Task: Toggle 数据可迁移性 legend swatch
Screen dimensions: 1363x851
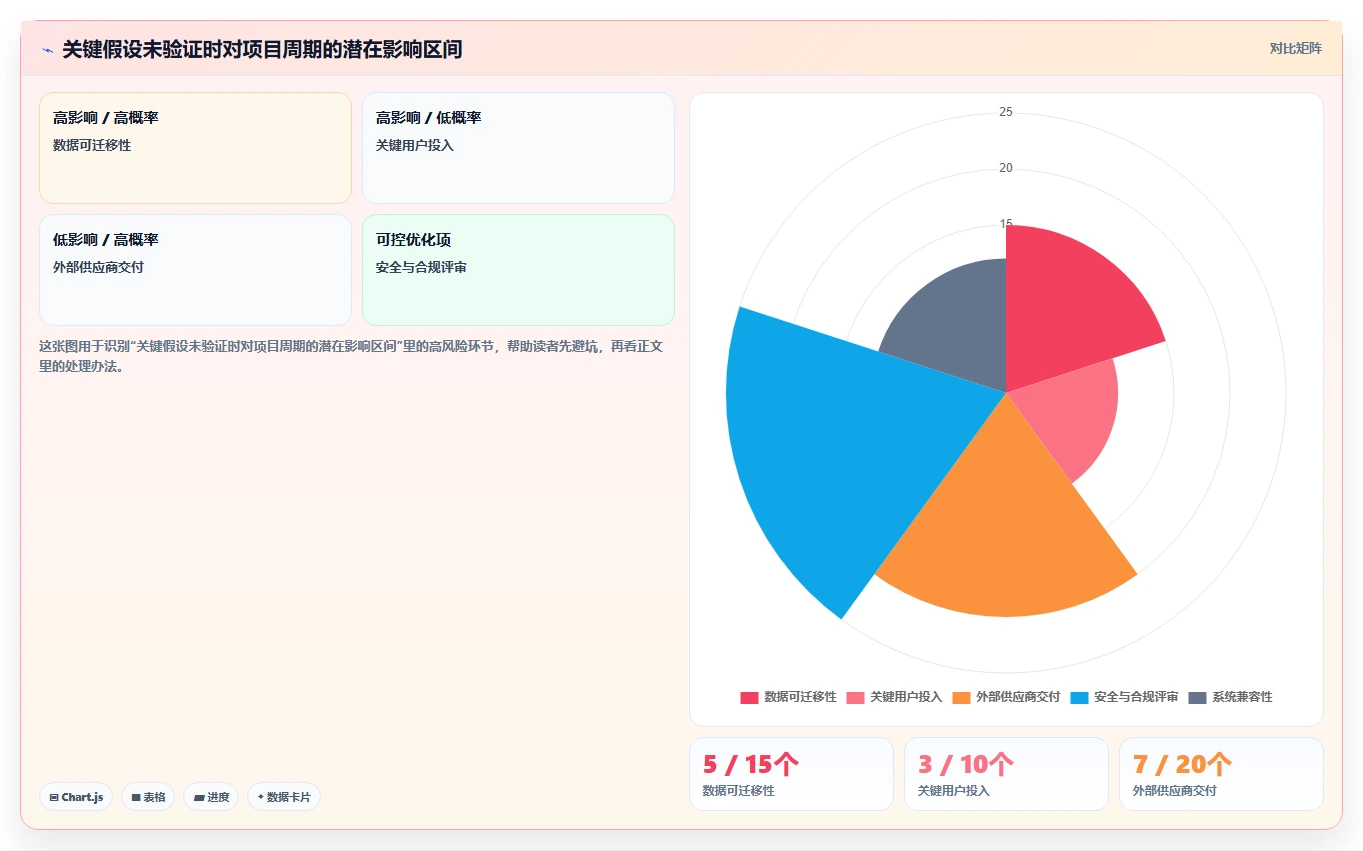Action: 749,697
